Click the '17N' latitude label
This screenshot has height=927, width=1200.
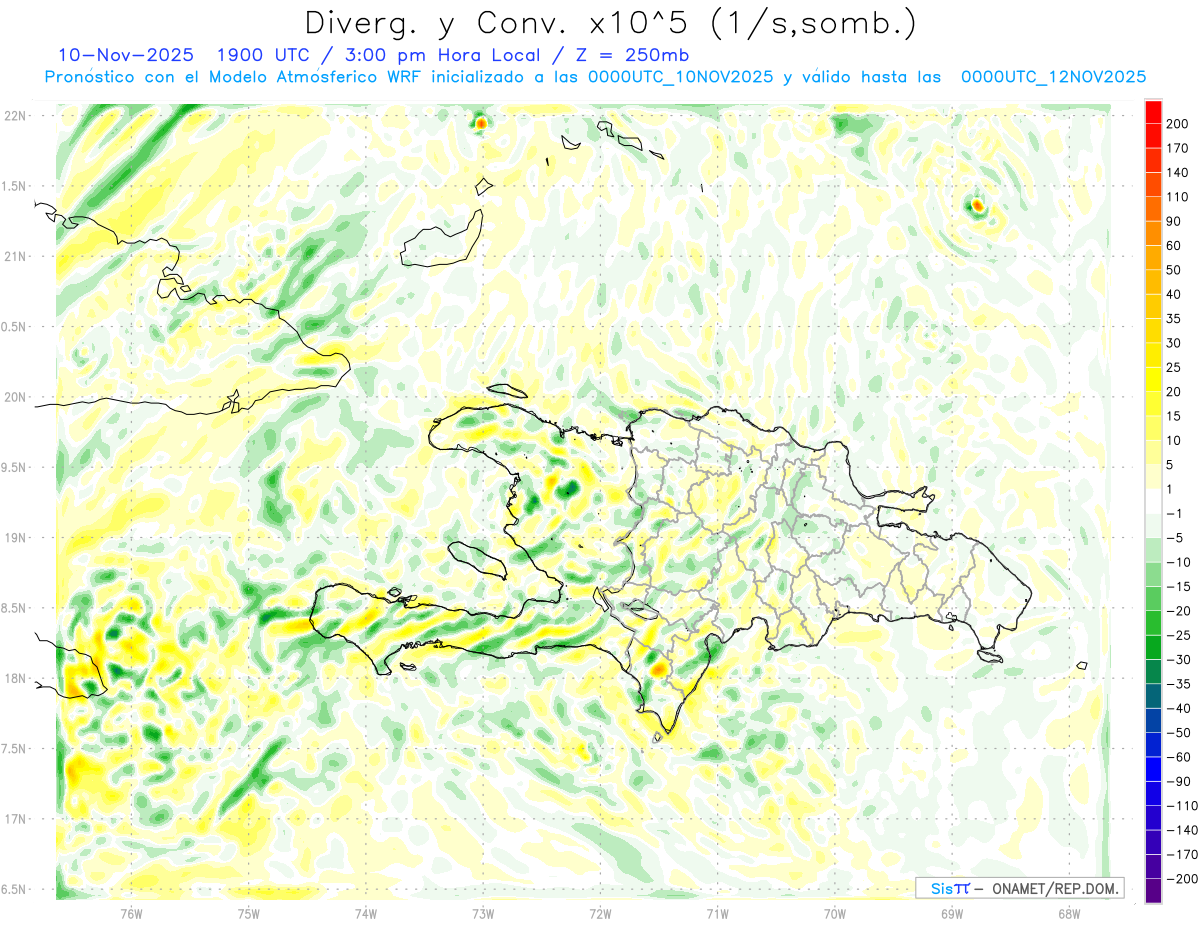(x=15, y=819)
